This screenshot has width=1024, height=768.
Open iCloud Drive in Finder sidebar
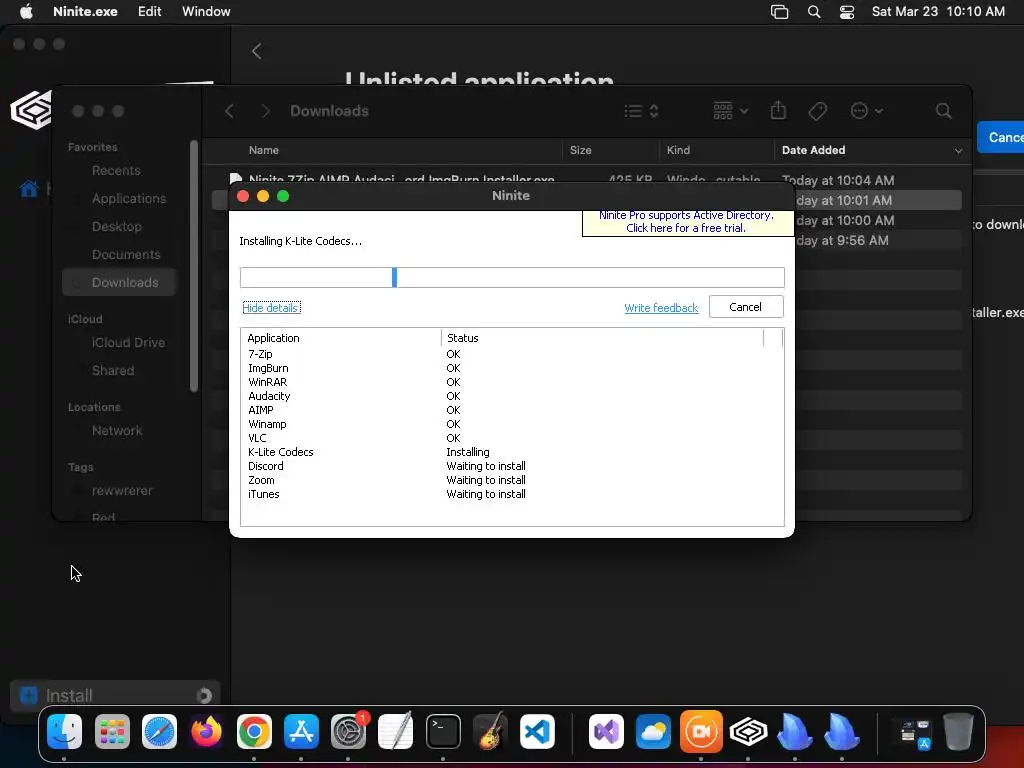pyautogui.click(x=128, y=343)
